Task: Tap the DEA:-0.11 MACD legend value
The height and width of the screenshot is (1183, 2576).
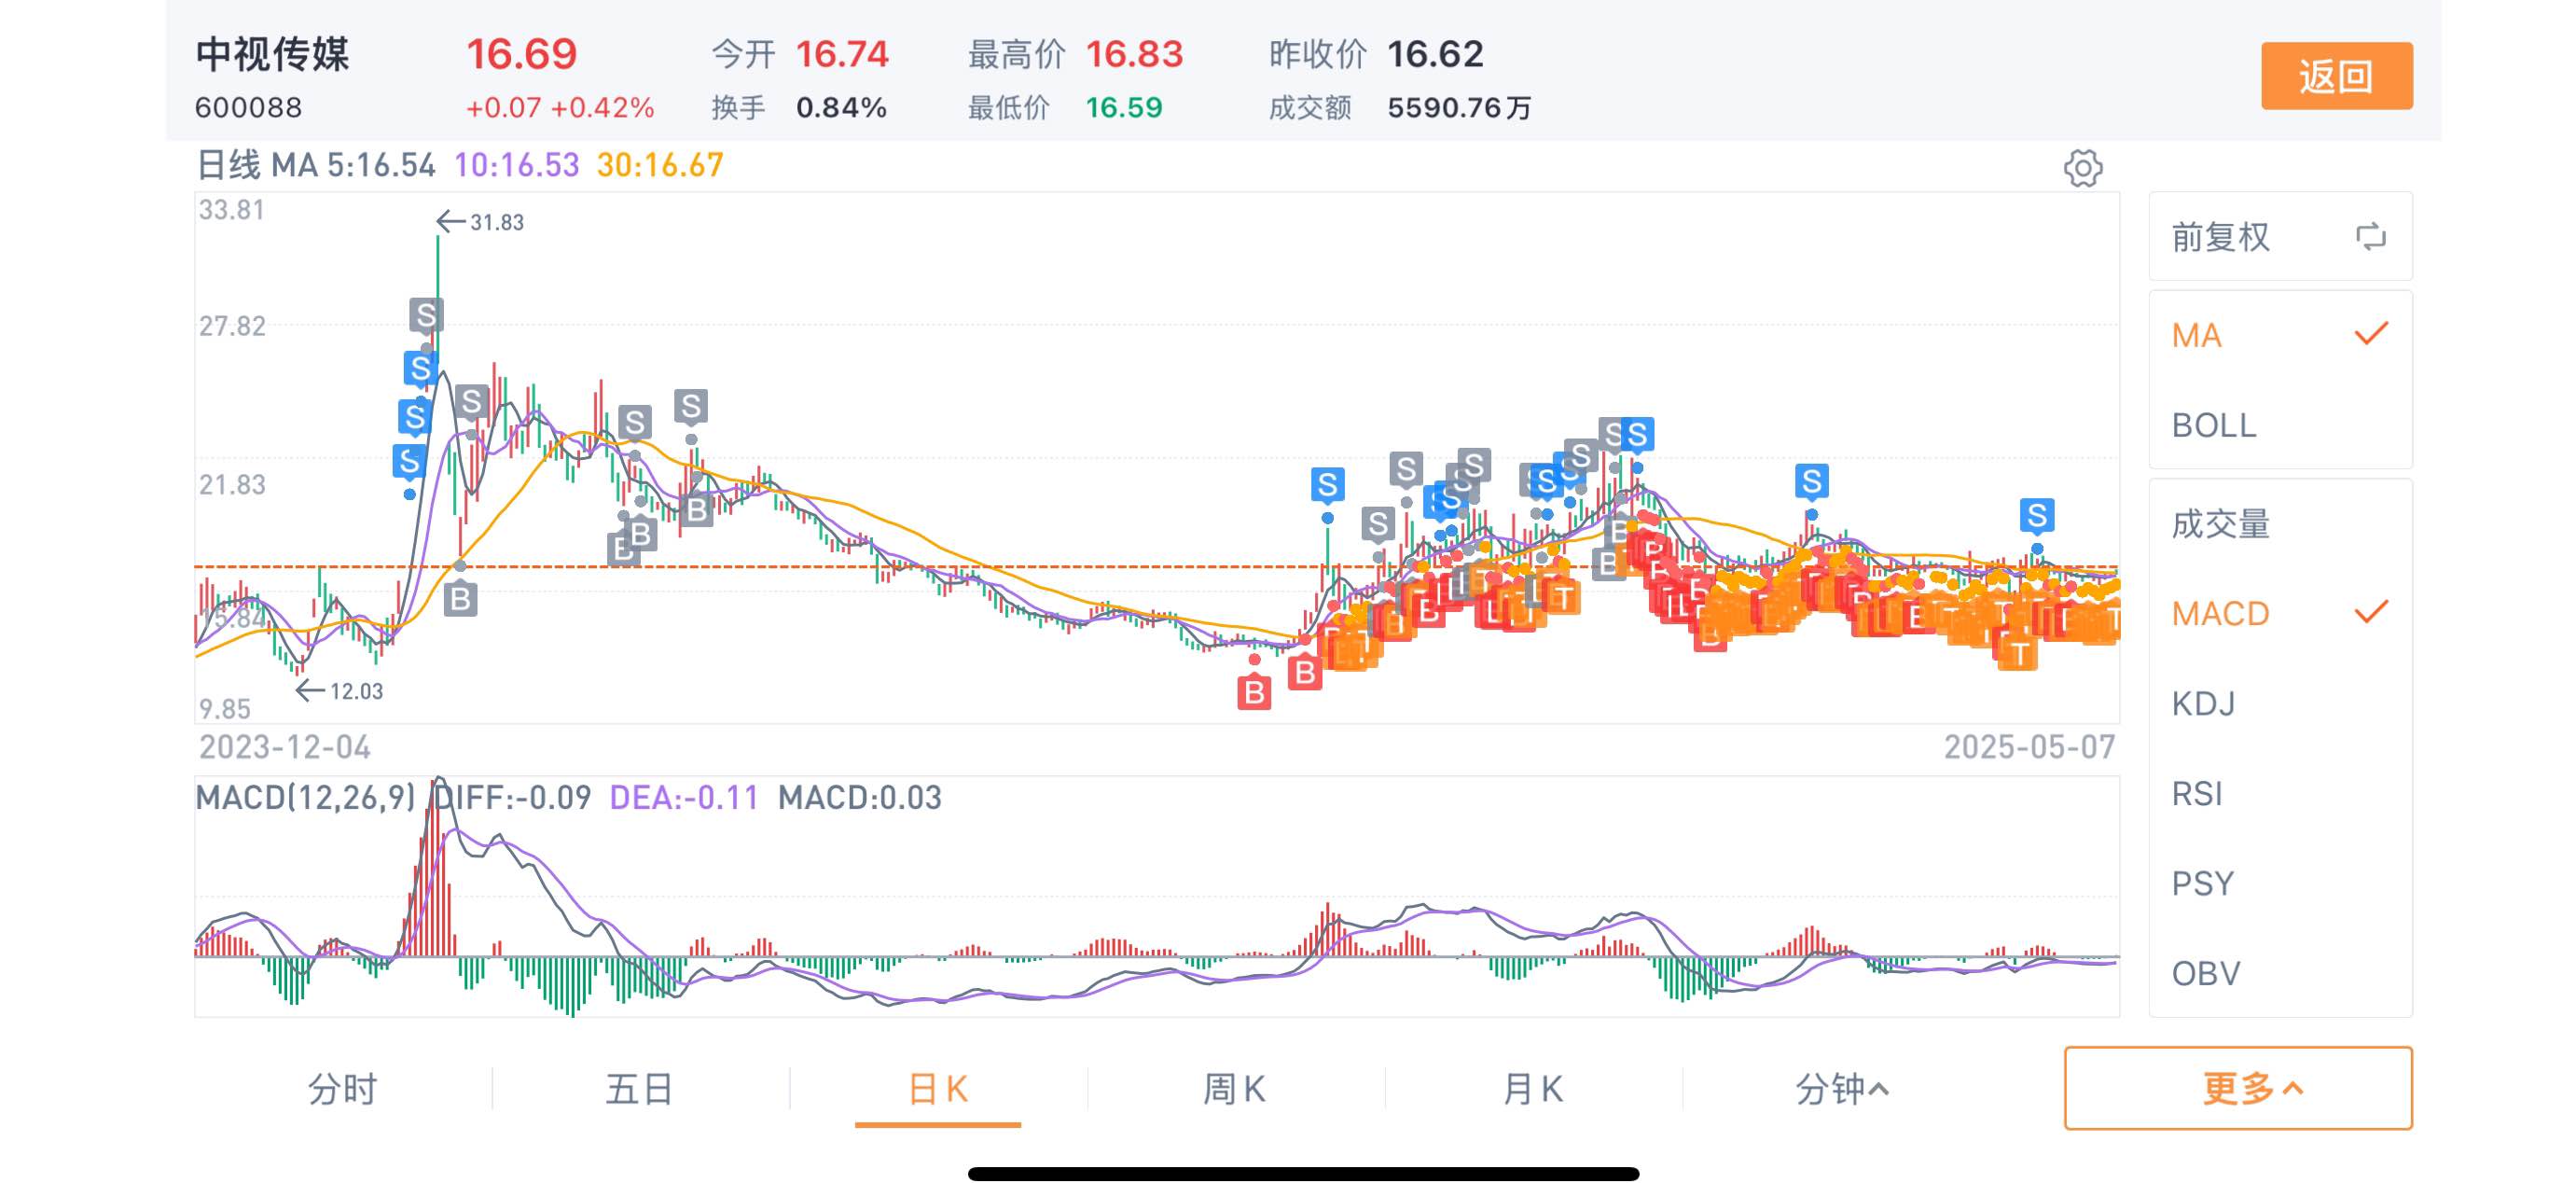Action: [684, 797]
